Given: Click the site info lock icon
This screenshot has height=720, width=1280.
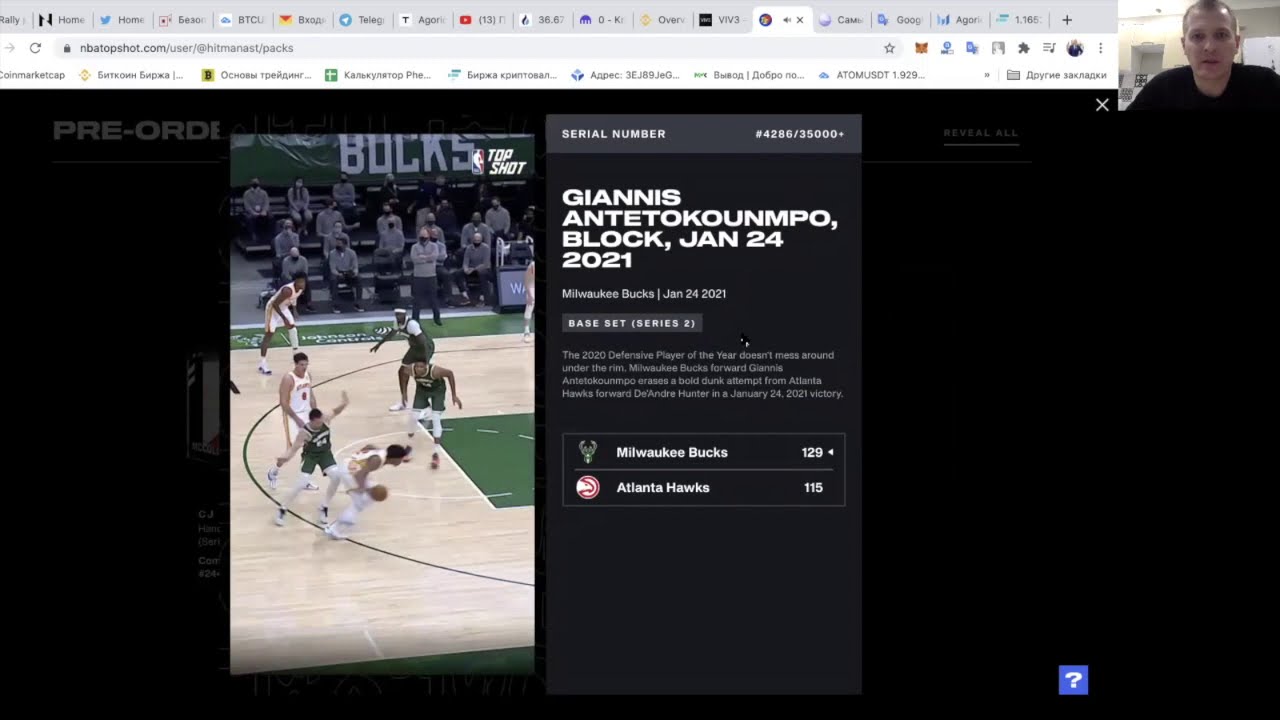Looking at the screenshot, I should tap(67, 48).
